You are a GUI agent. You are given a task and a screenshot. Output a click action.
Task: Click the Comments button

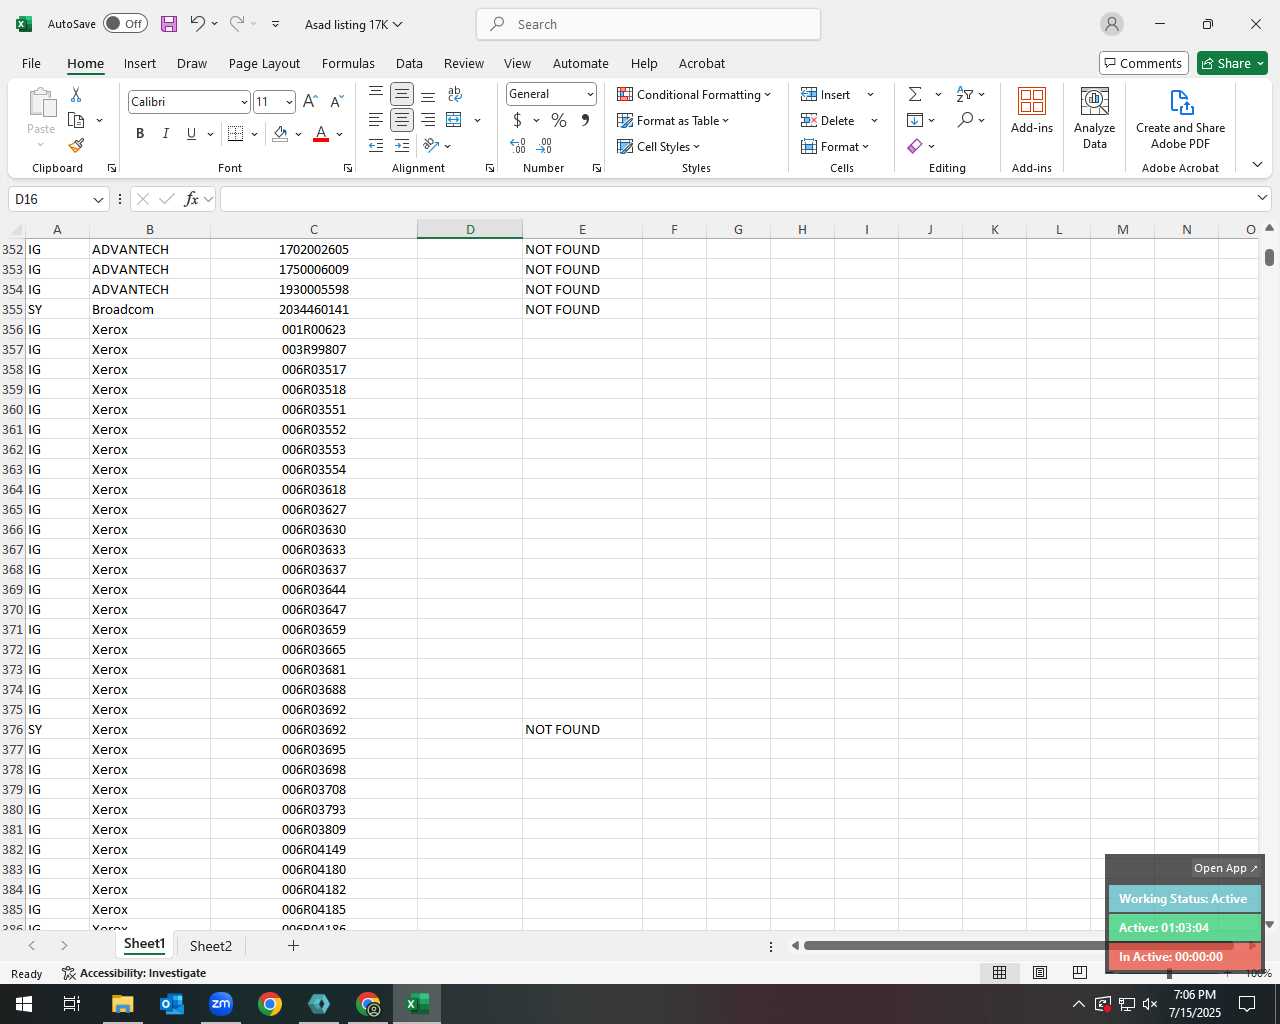tap(1143, 63)
